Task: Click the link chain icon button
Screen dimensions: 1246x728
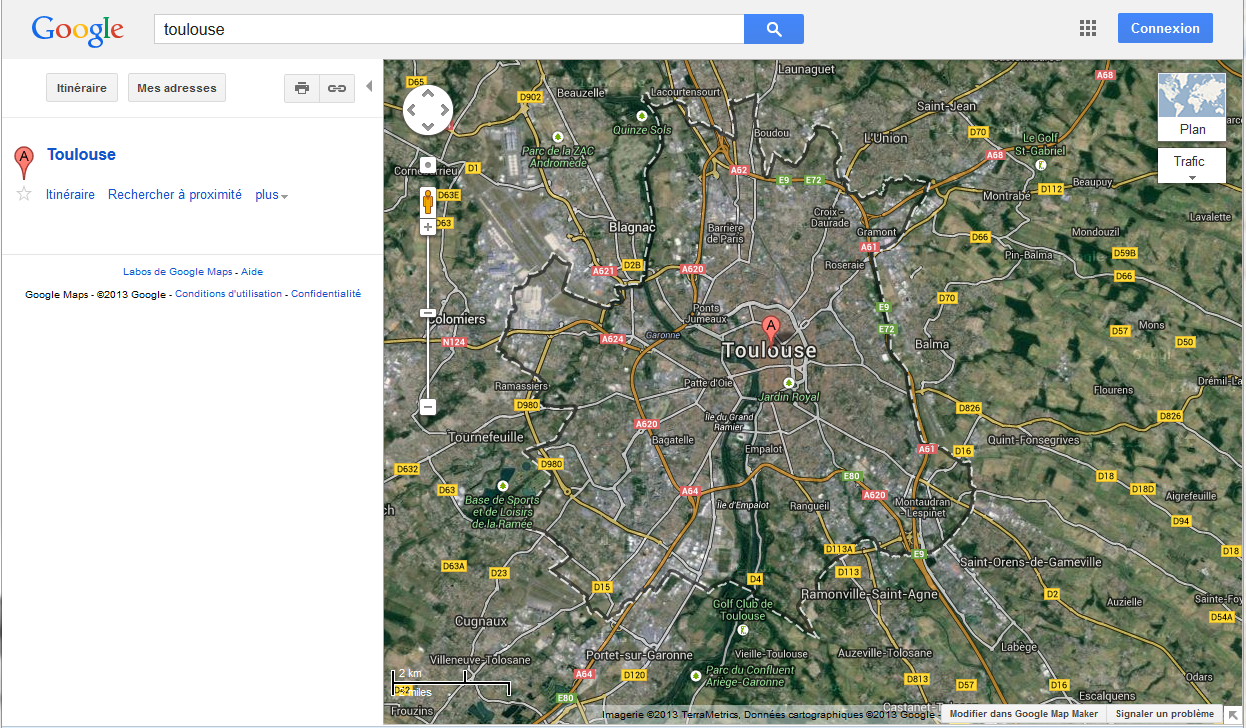Action: [337, 88]
